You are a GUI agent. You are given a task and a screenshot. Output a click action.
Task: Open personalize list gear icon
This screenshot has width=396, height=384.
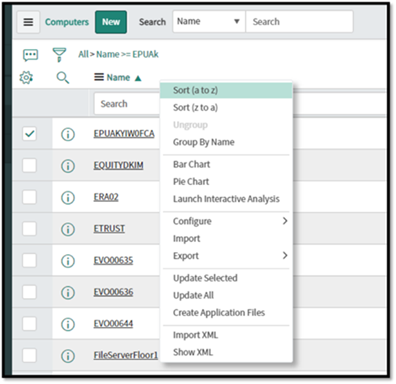pos(26,78)
